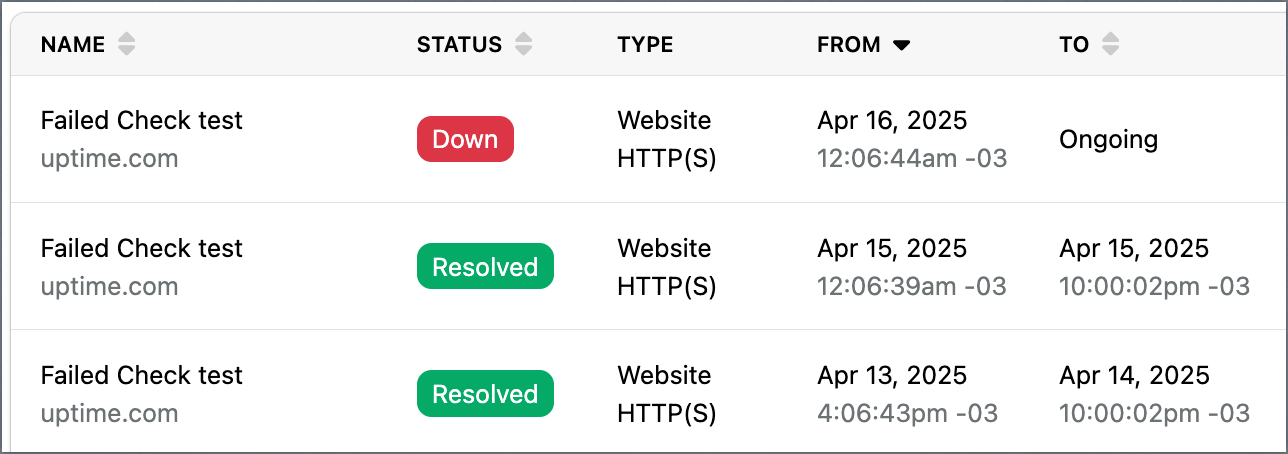Select the NAME column header

(73, 44)
